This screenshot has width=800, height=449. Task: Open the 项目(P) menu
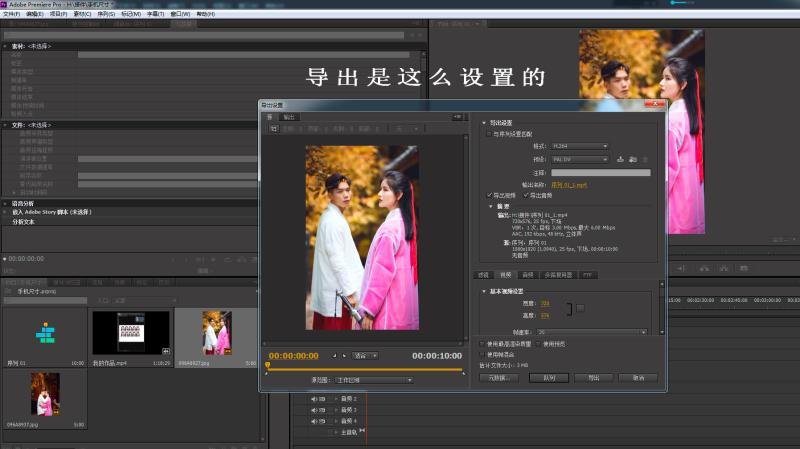click(x=58, y=14)
